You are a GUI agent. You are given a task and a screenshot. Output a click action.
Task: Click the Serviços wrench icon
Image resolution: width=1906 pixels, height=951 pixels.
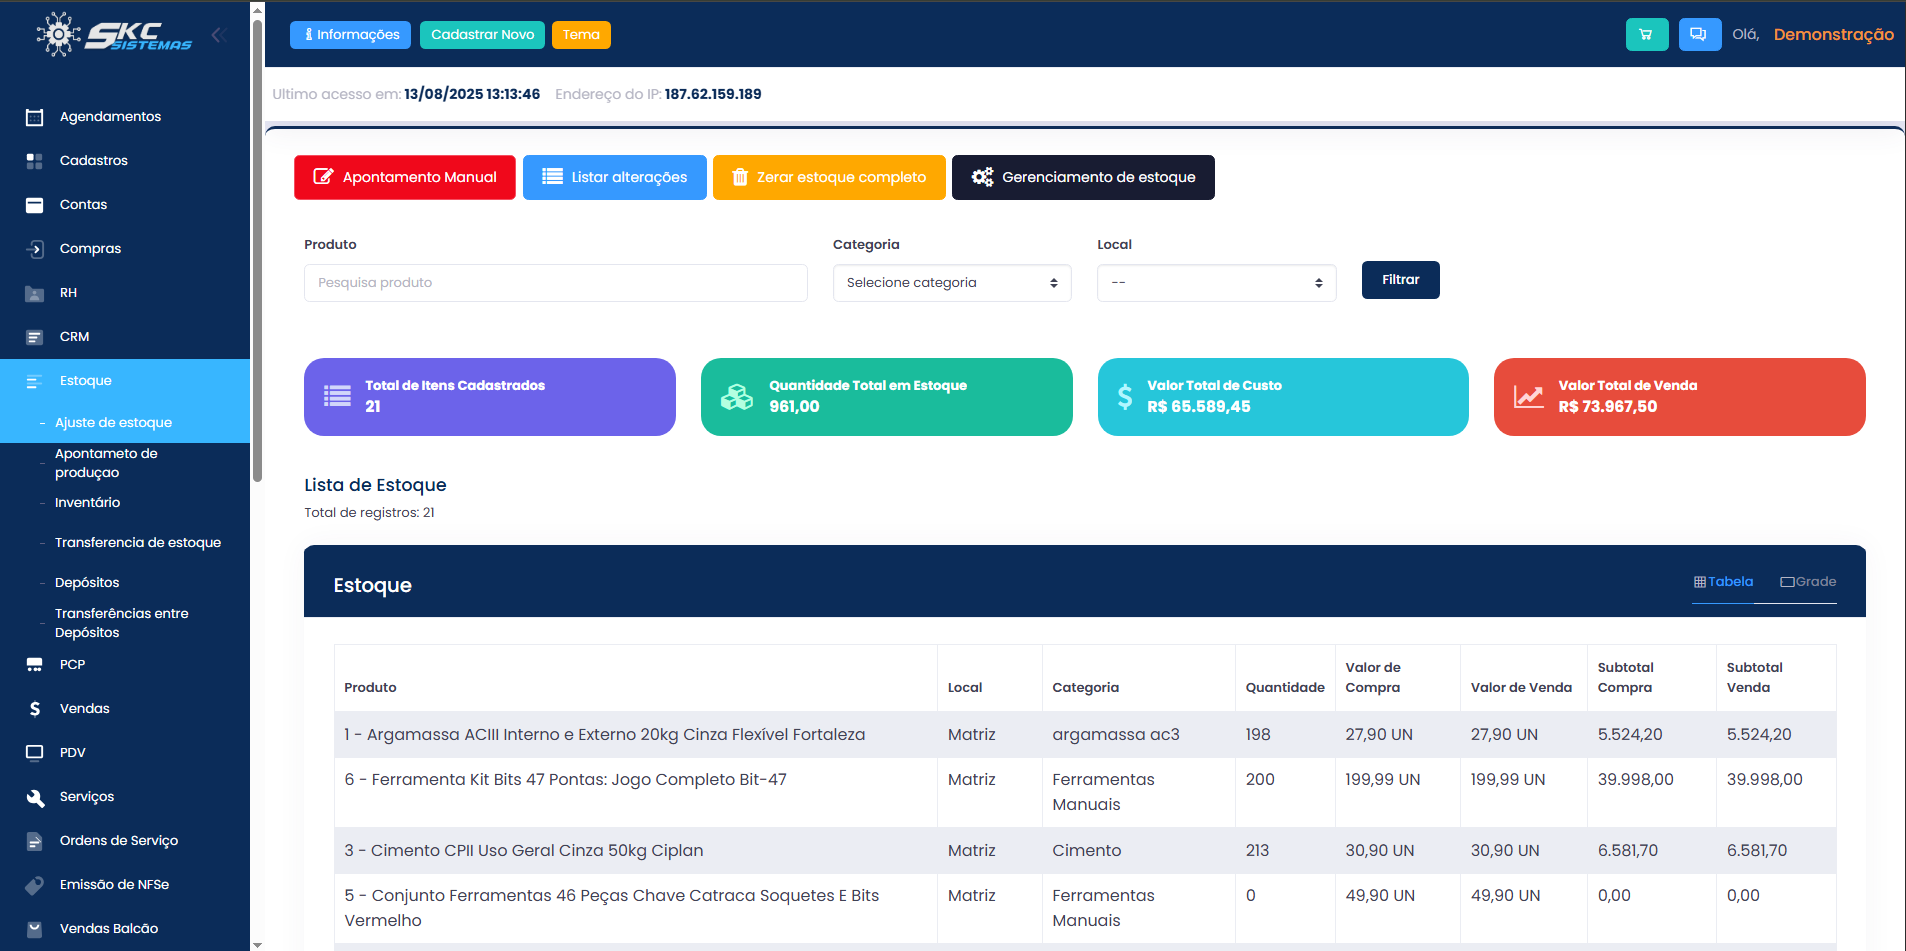34,797
